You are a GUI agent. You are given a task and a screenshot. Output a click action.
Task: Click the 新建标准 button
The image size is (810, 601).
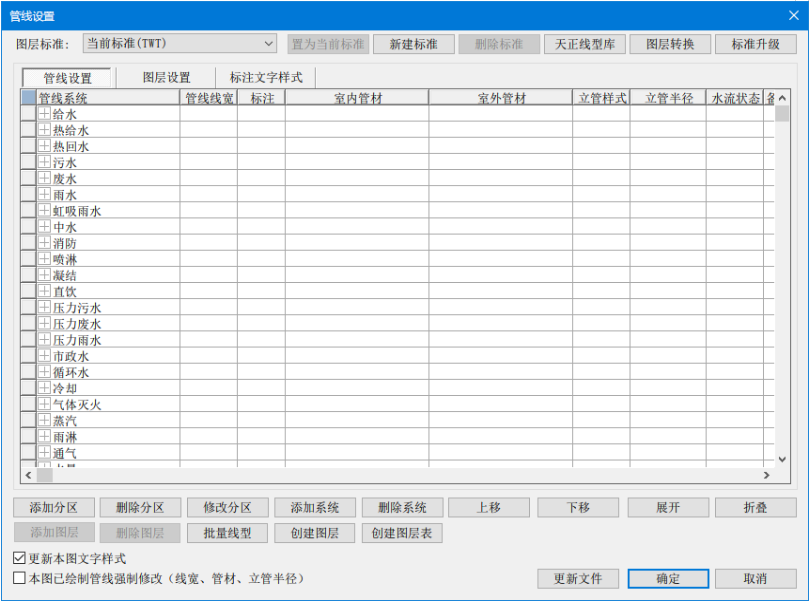point(411,43)
